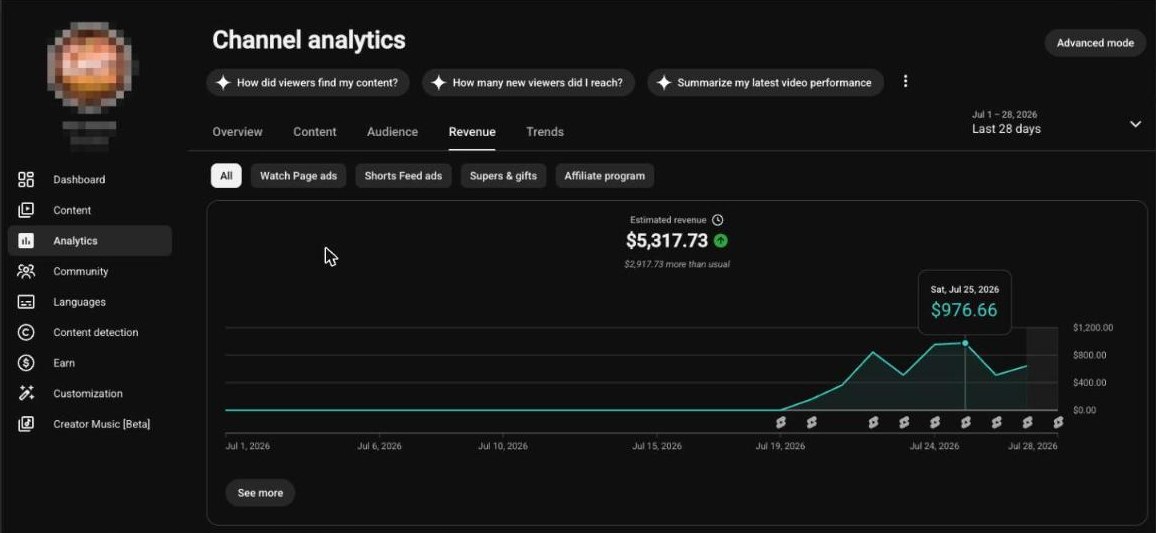1156x533 pixels.
Task: Click the clock icon beside Estimated revenue
Action: 718,220
